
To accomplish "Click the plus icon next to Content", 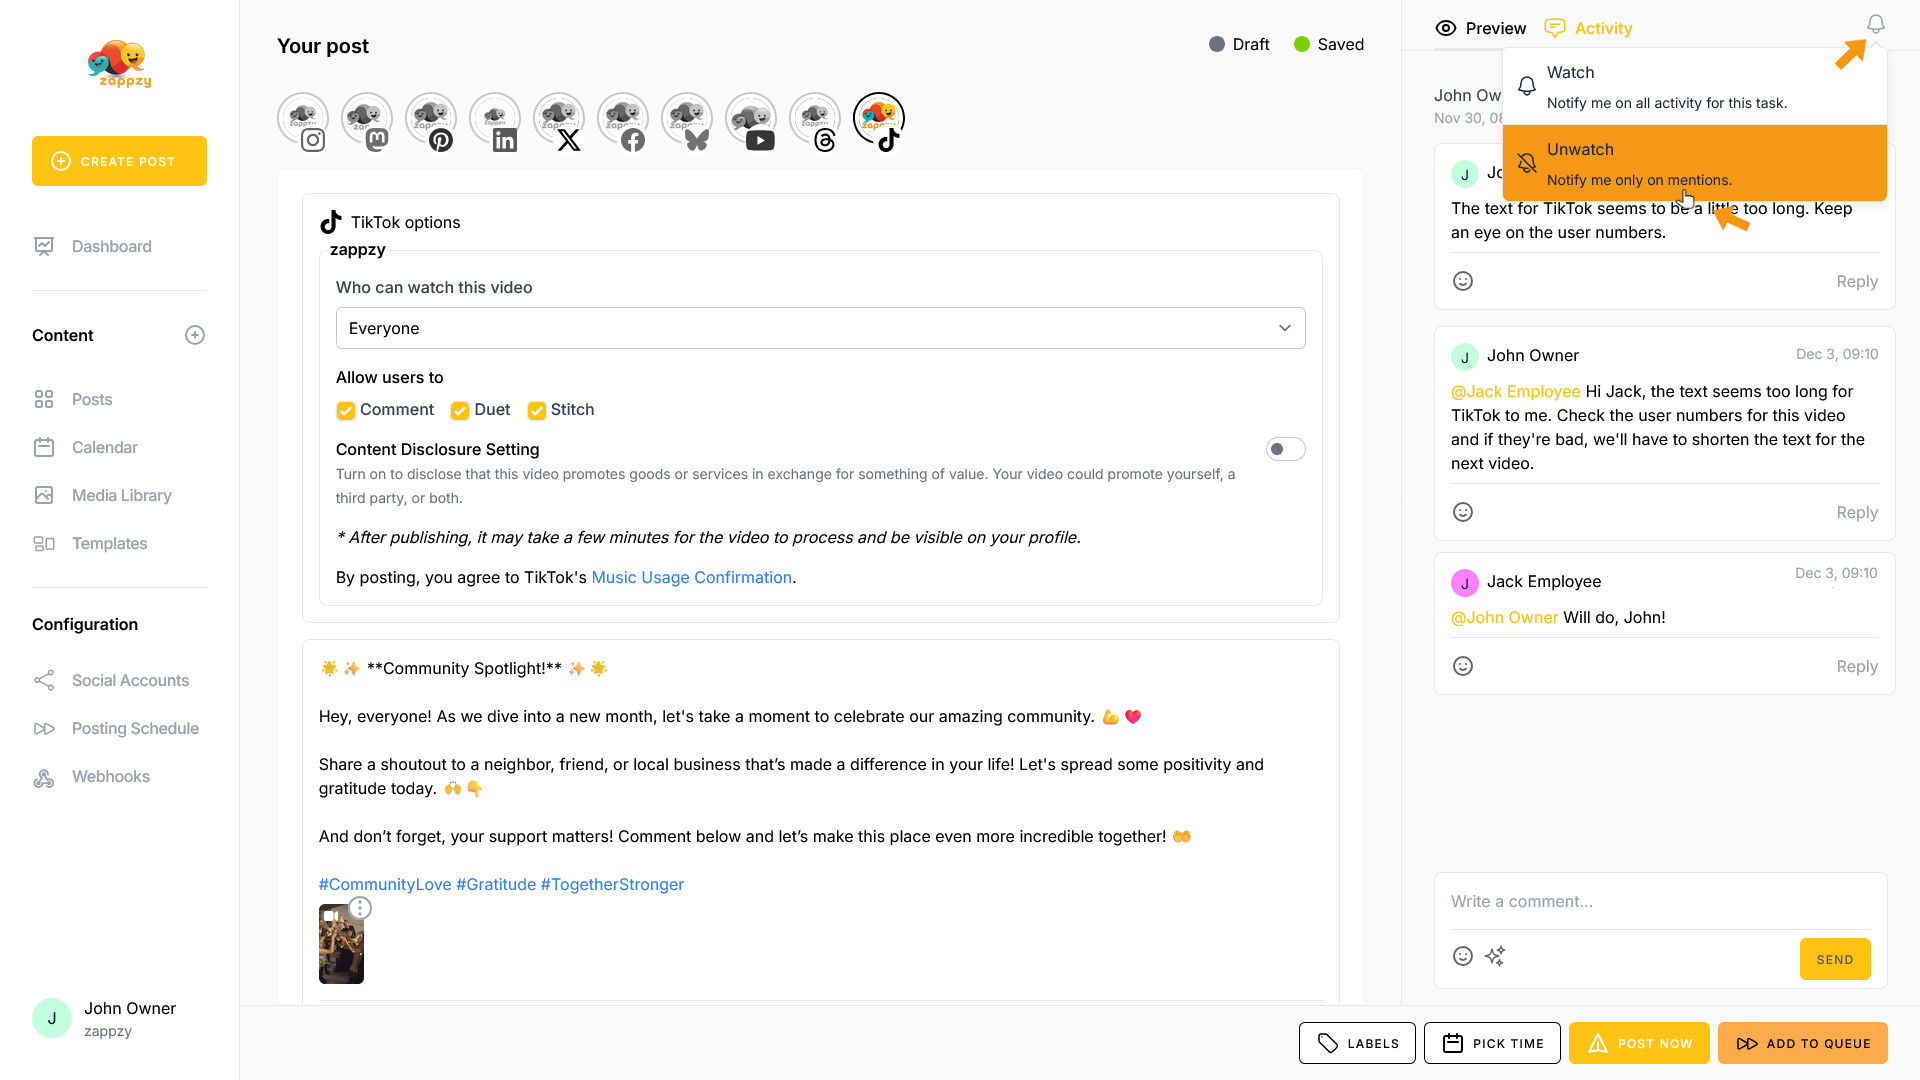I will (x=195, y=335).
